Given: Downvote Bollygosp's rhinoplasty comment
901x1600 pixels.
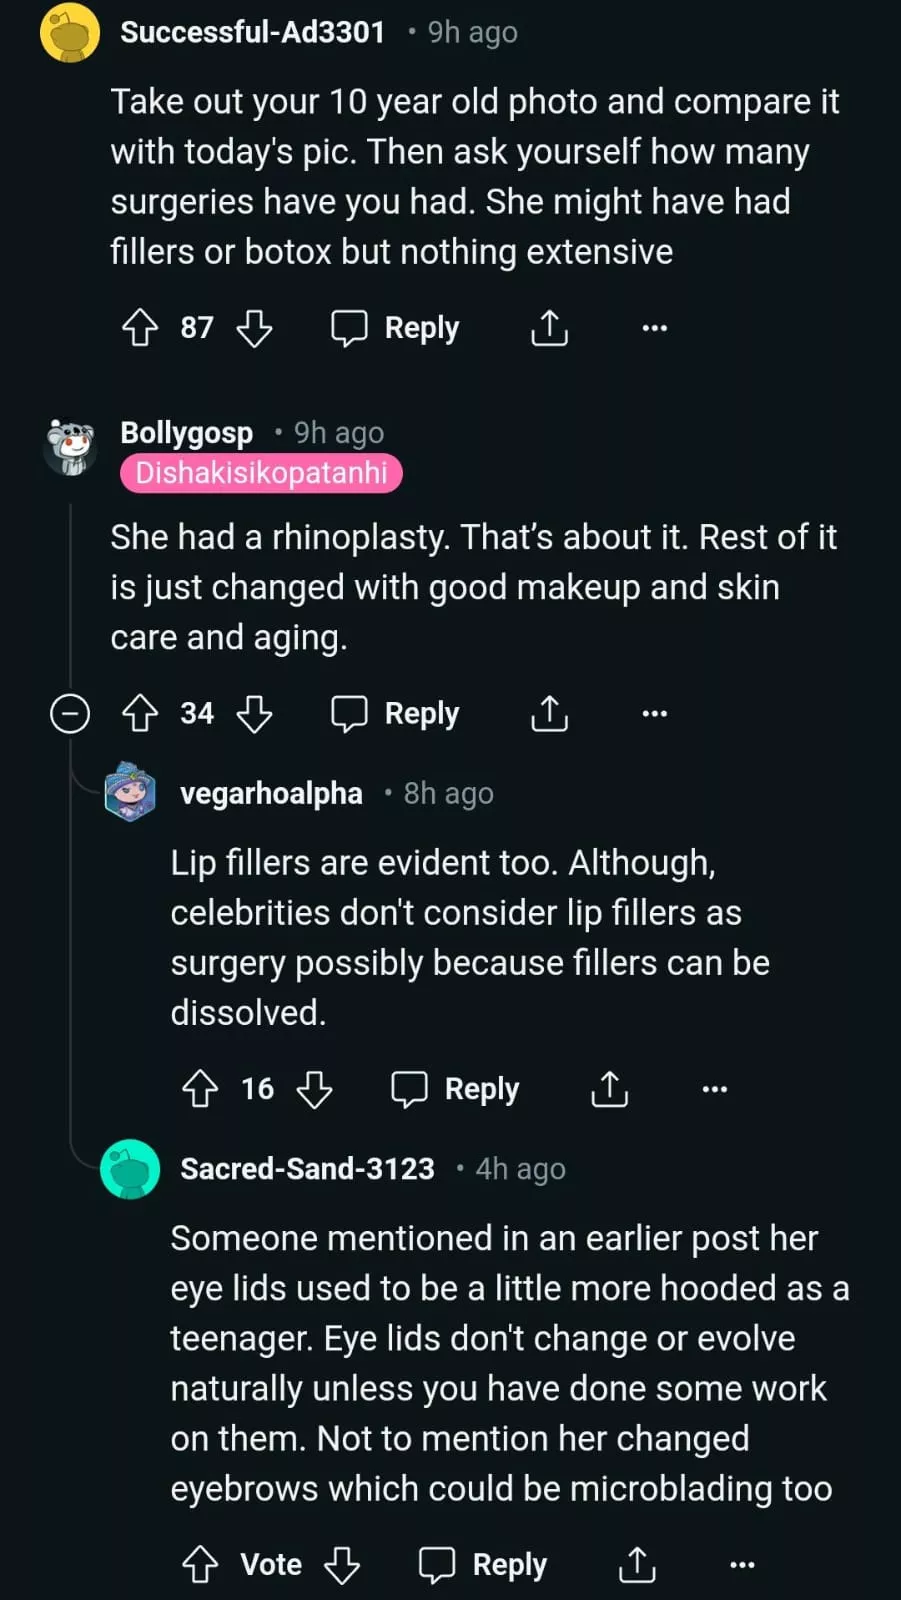Looking at the screenshot, I should pyautogui.click(x=254, y=714).
